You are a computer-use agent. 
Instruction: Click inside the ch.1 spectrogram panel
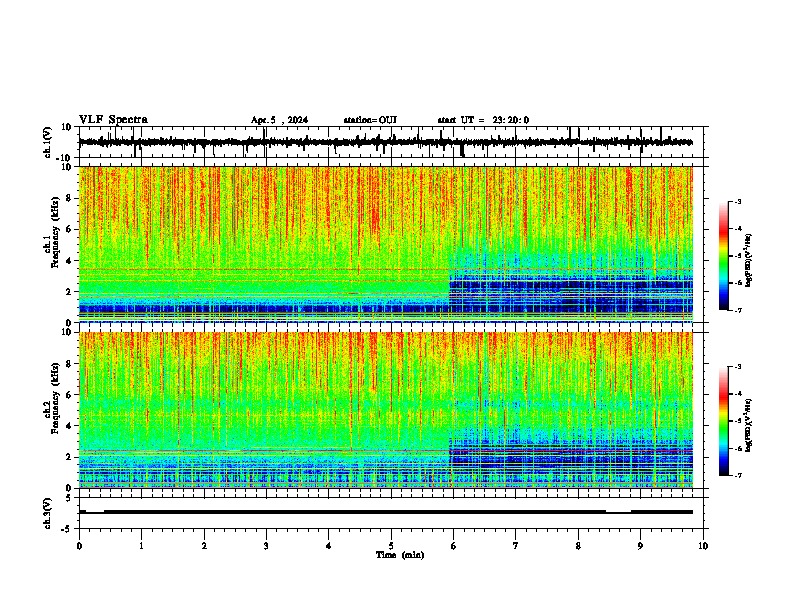pyautogui.click(x=385, y=244)
